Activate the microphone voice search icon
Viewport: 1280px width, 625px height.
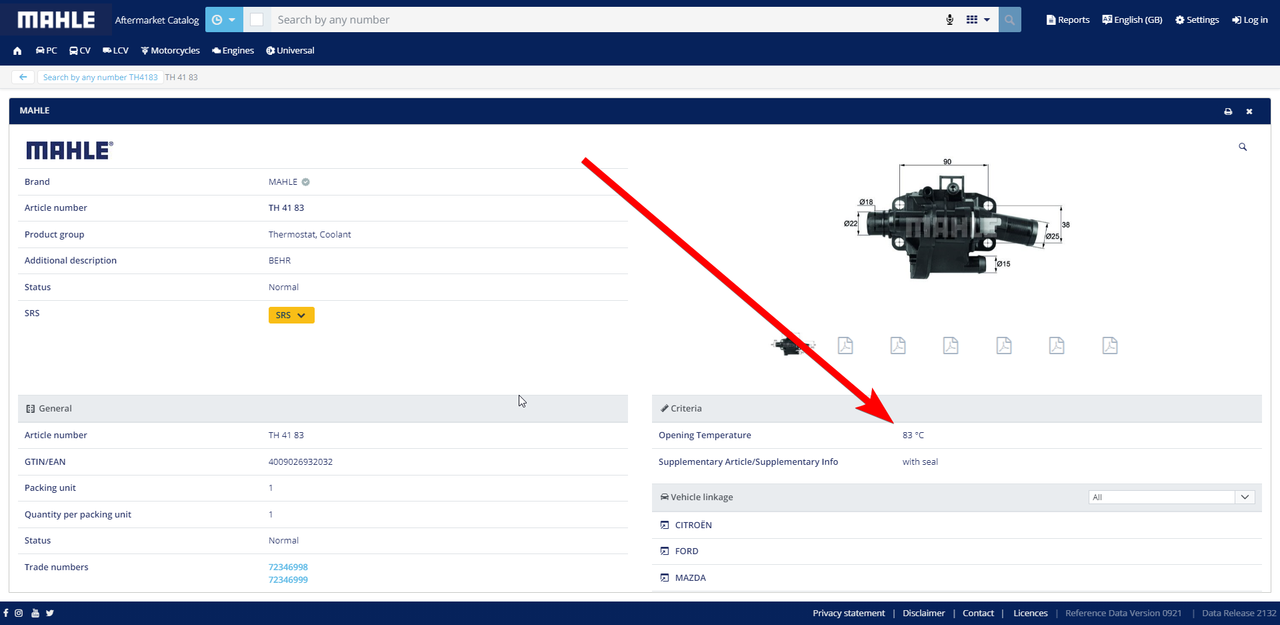tap(950, 19)
